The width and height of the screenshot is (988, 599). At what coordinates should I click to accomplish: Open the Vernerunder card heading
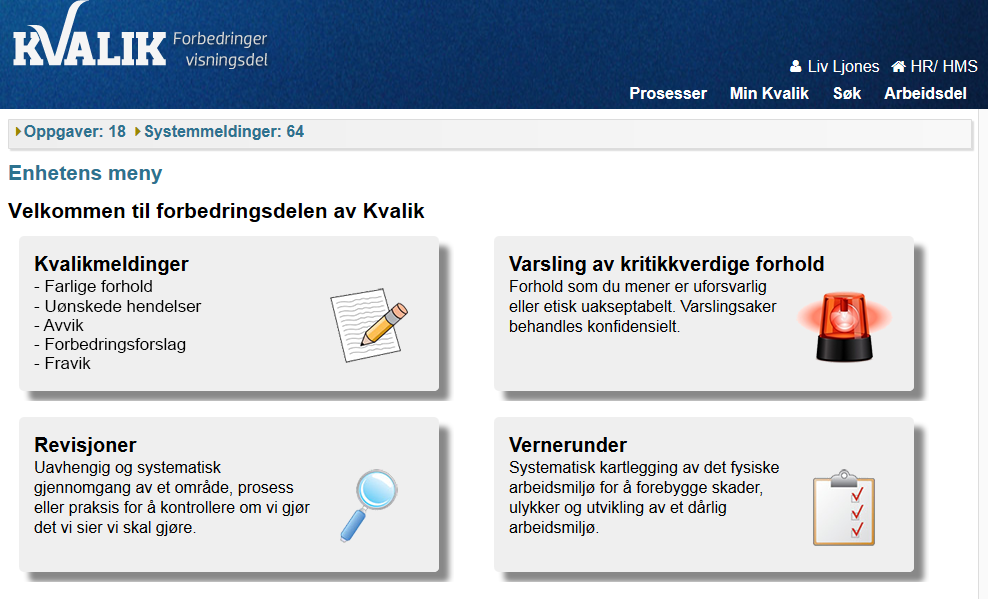(x=568, y=445)
